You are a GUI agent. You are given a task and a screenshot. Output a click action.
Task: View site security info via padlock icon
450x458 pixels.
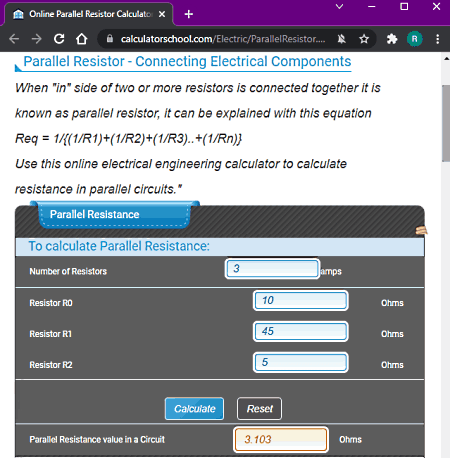point(110,39)
